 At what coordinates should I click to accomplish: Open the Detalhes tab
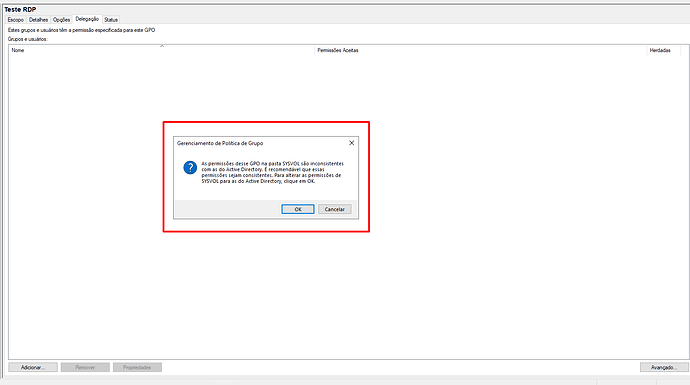tap(38, 20)
